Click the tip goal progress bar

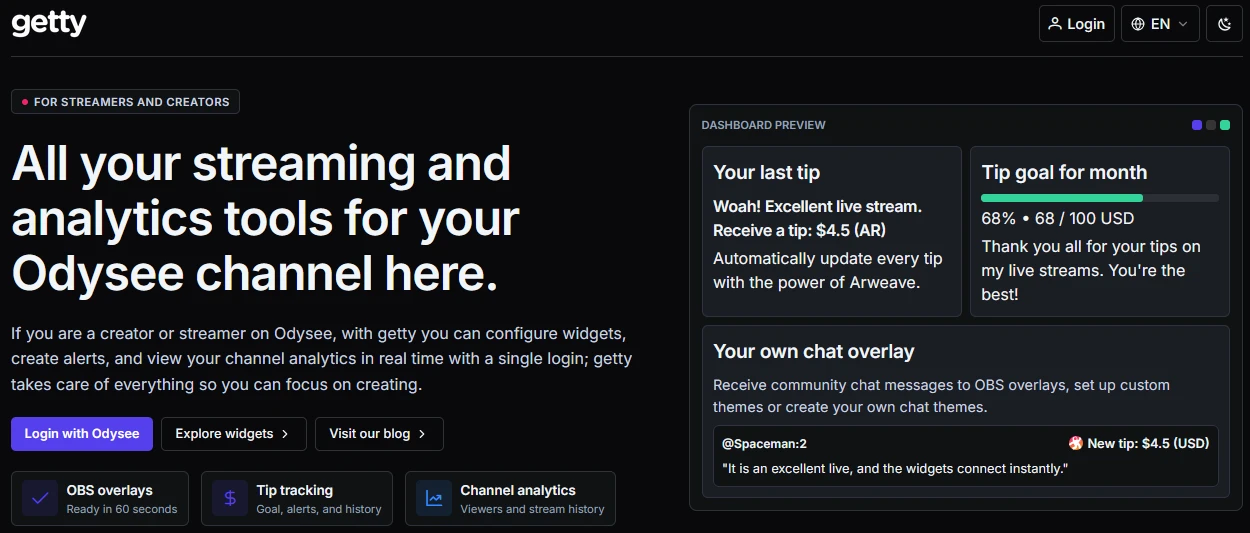click(1100, 198)
